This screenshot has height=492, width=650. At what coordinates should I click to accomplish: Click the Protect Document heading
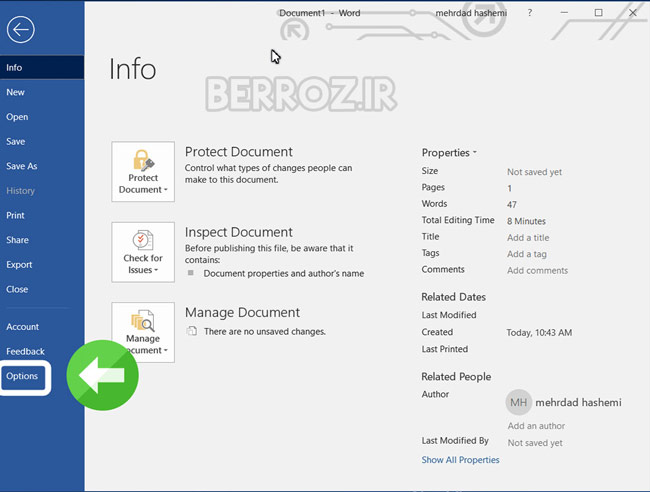pos(239,152)
